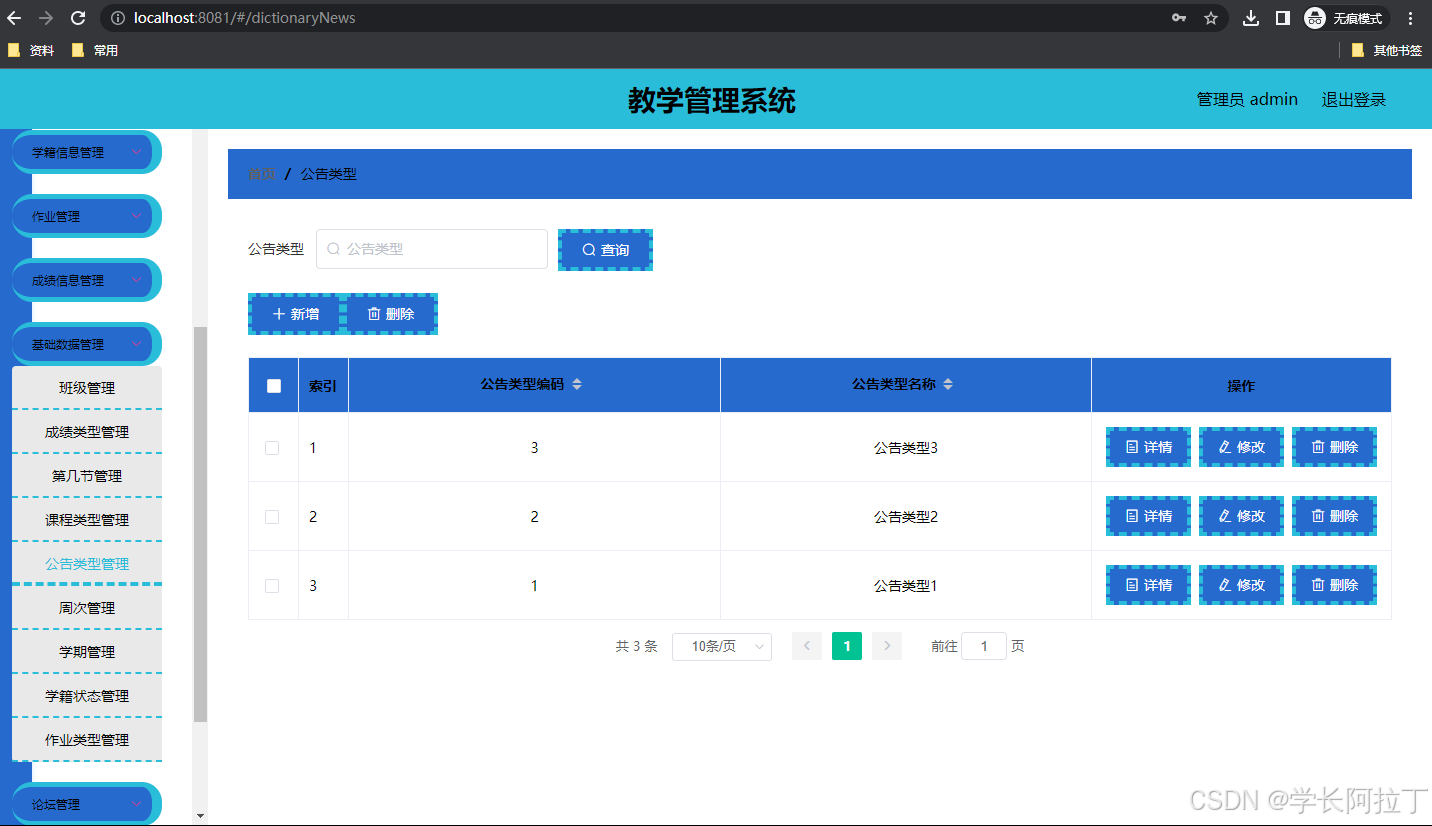1432x826 pixels.
Task: Open 详情 for 公告类型3 via document icon
Action: 1130,447
